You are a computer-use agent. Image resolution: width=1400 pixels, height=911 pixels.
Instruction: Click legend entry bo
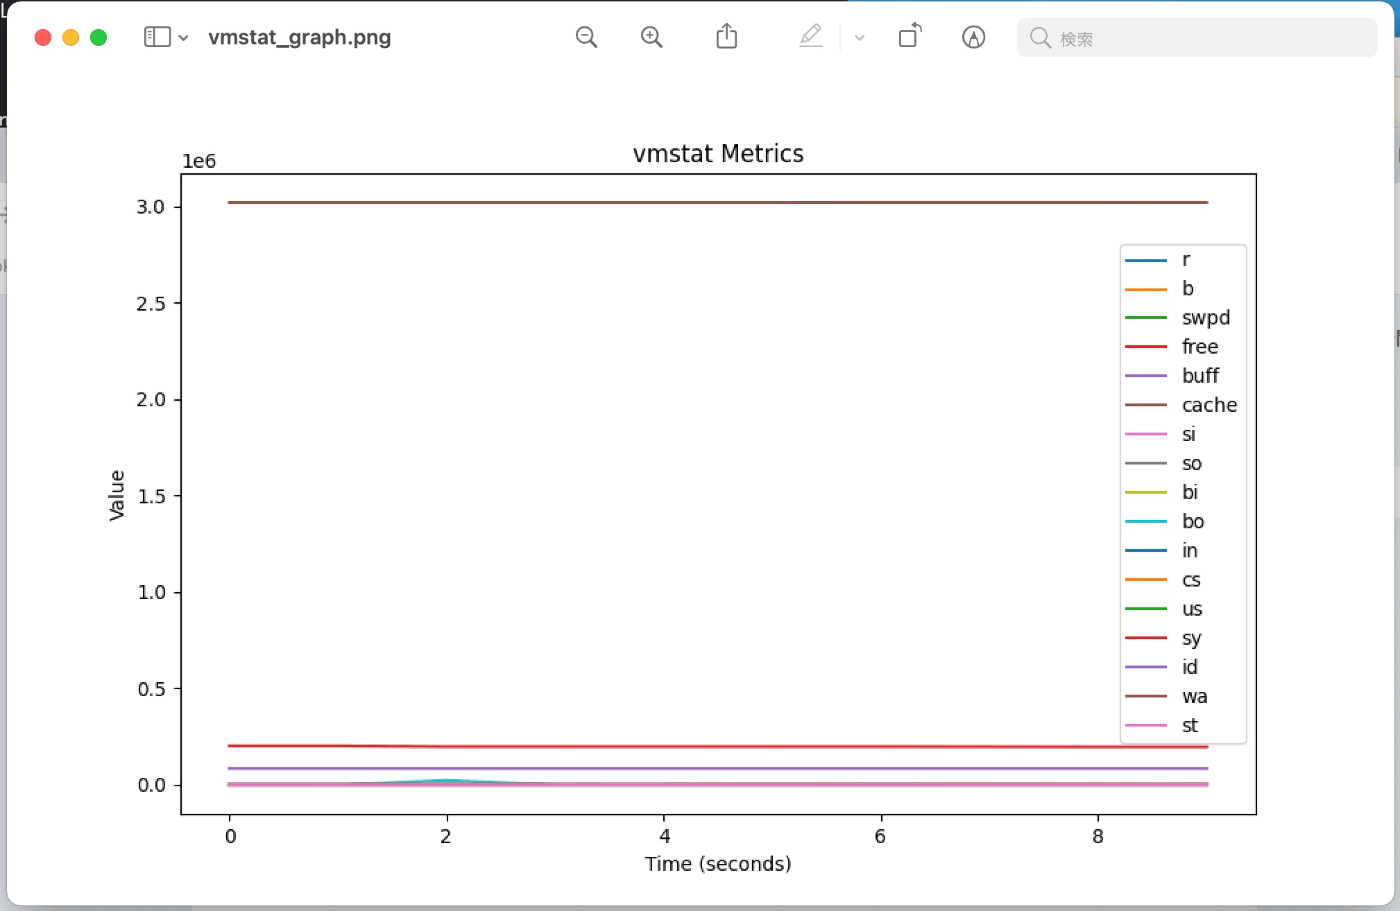1192,521
